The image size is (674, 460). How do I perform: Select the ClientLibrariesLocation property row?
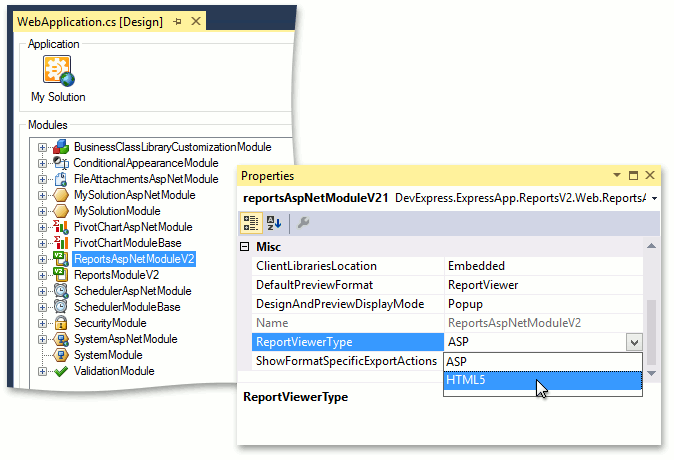(447, 266)
